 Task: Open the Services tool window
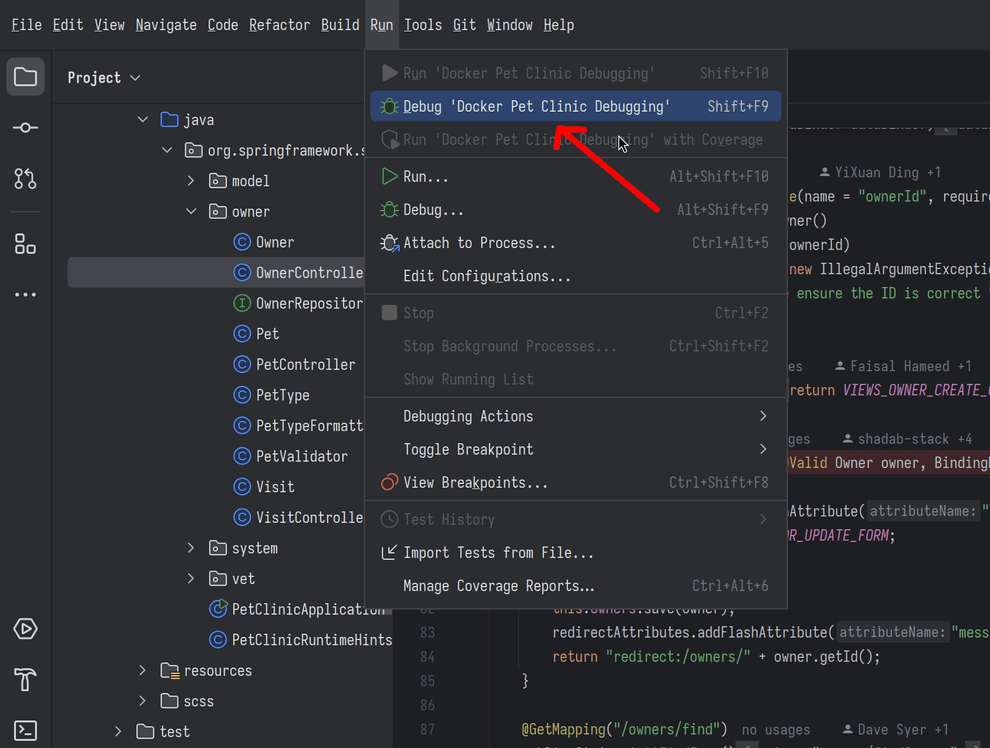[x=25, y=629]
